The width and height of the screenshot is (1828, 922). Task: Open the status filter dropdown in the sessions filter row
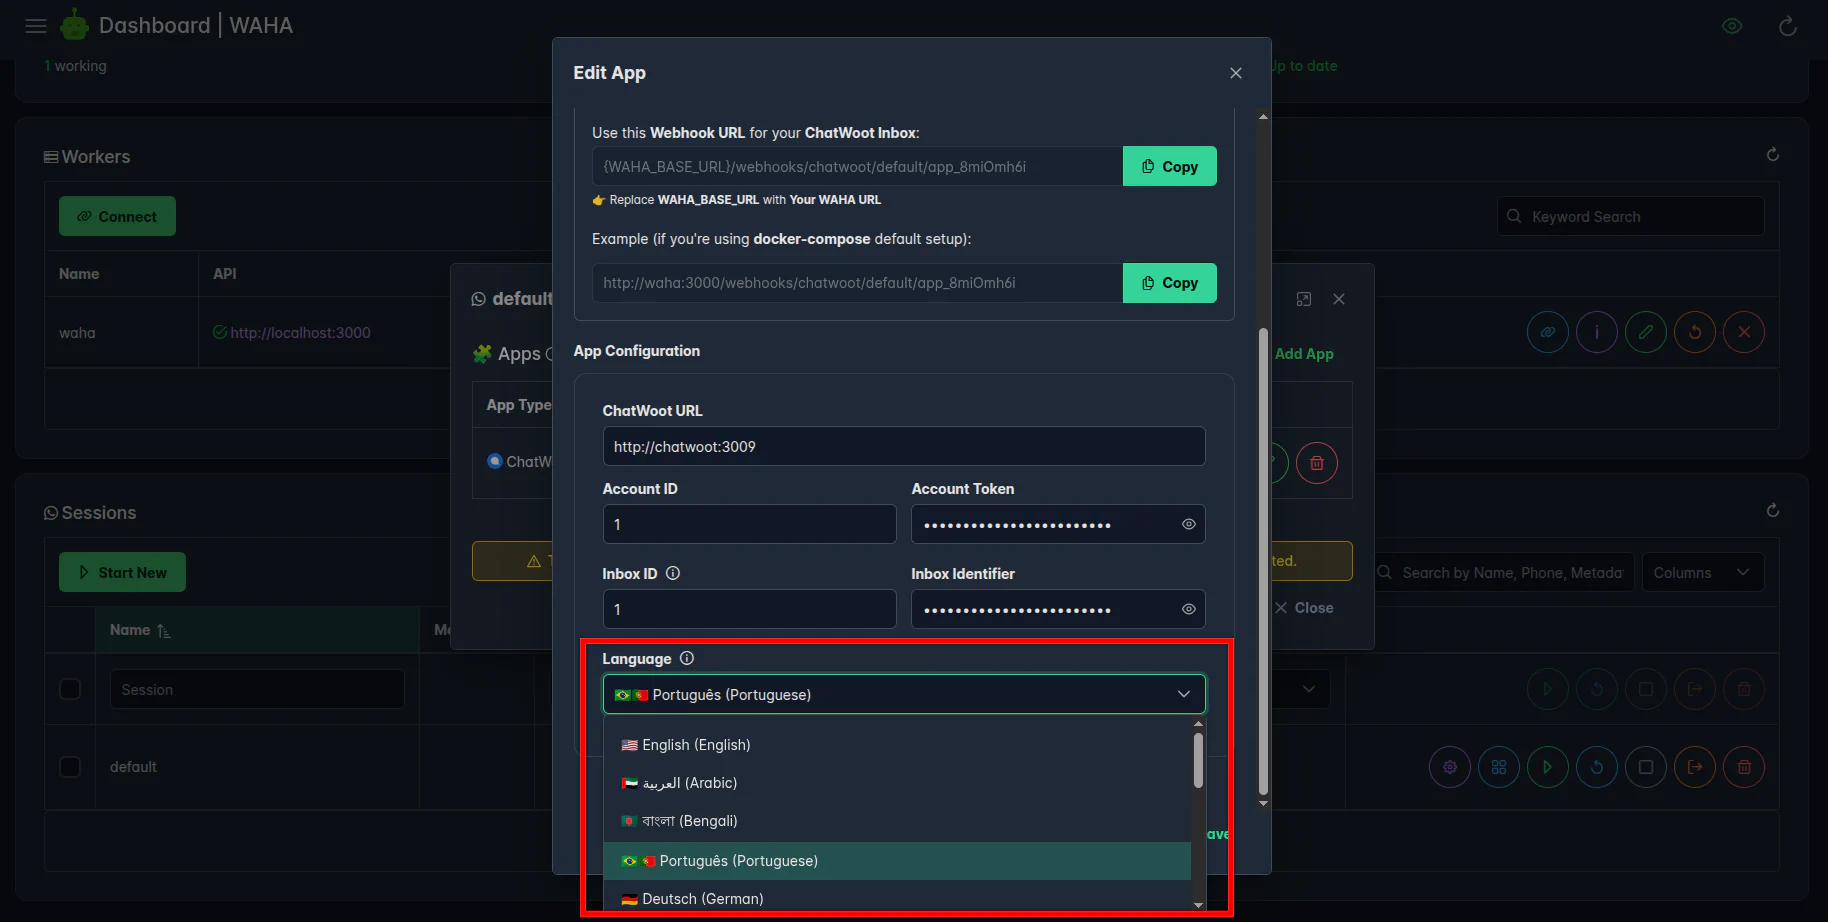coord(1308,689)
